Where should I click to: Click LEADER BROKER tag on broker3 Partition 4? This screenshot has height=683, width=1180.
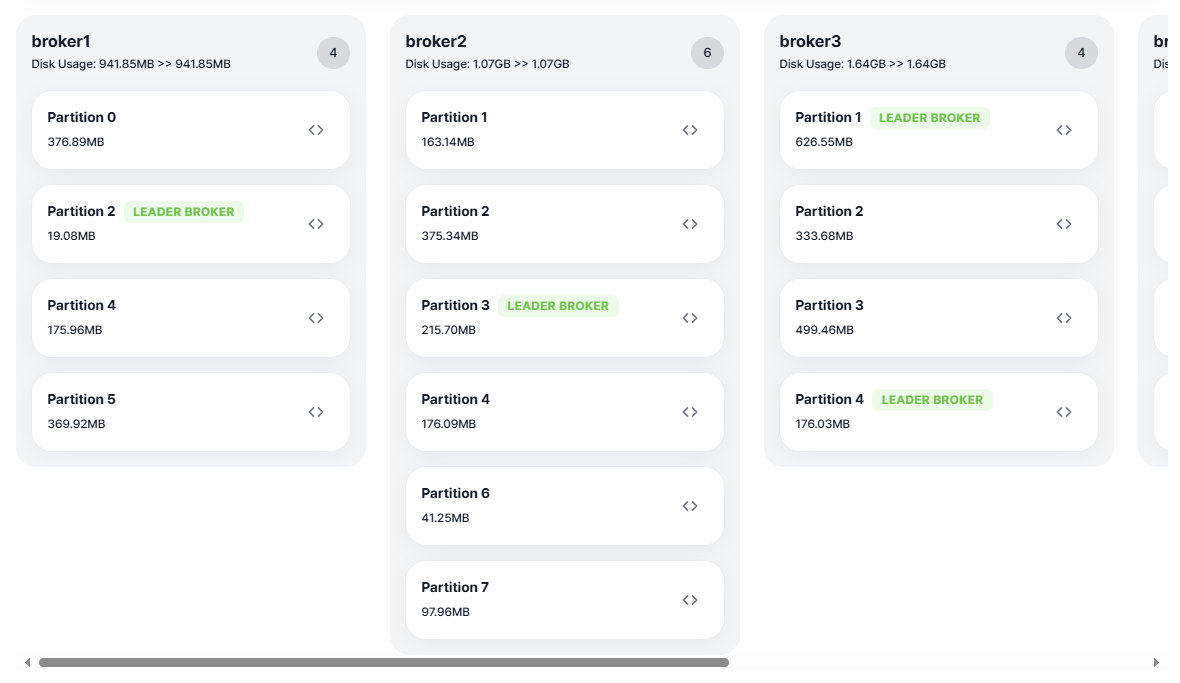click(932, 400)
